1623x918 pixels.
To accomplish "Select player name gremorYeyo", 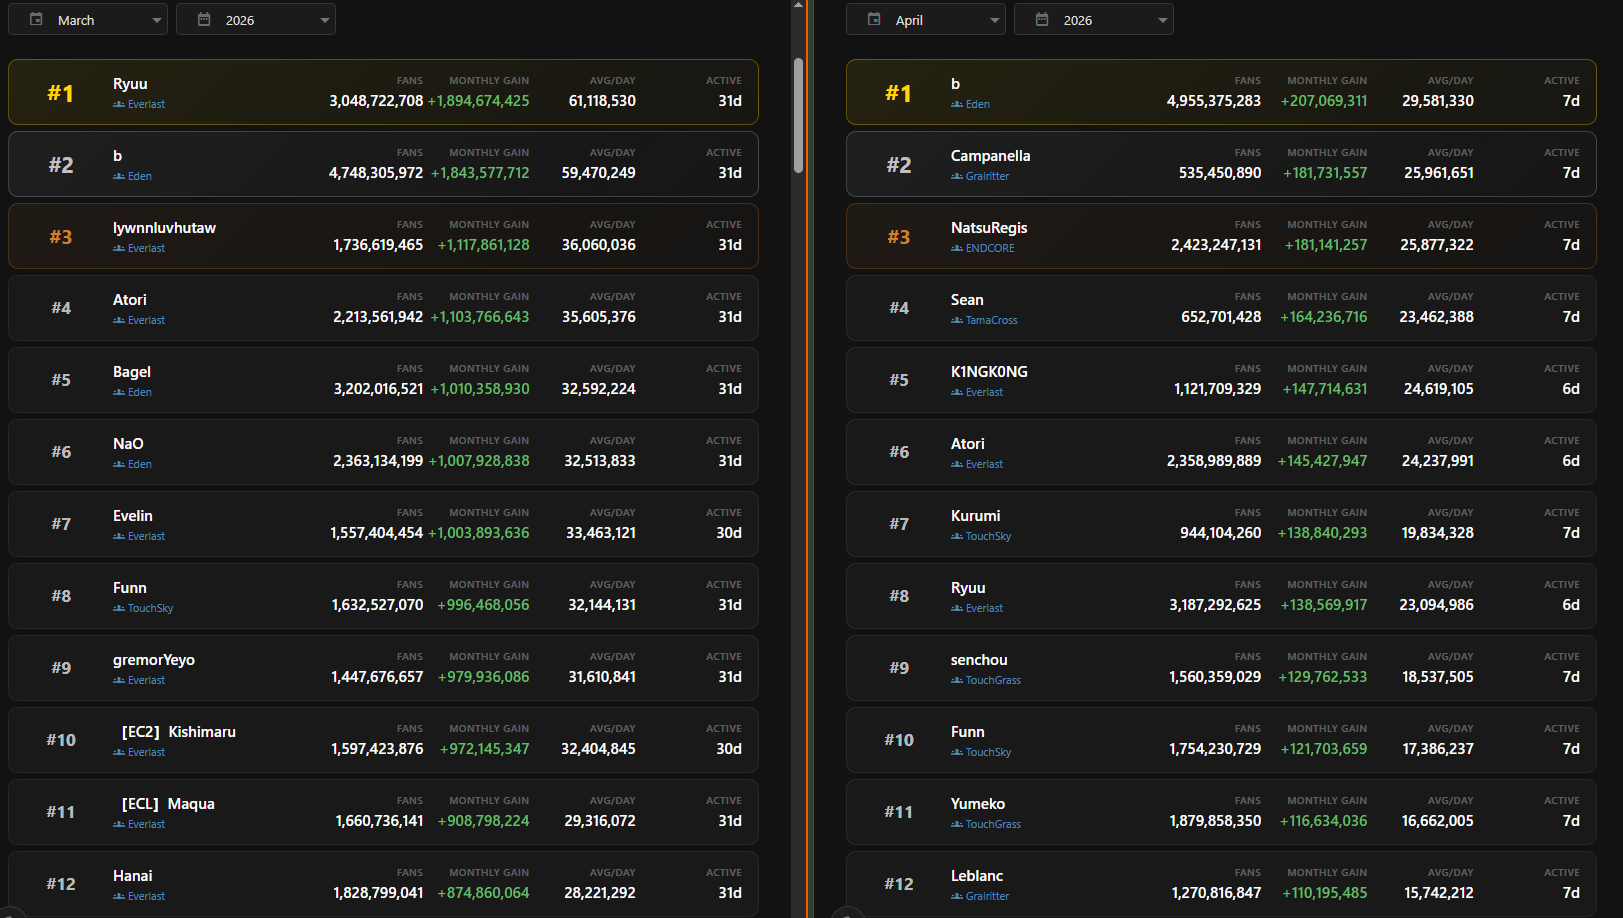I will pyautogui.click(x=154, y=660).
